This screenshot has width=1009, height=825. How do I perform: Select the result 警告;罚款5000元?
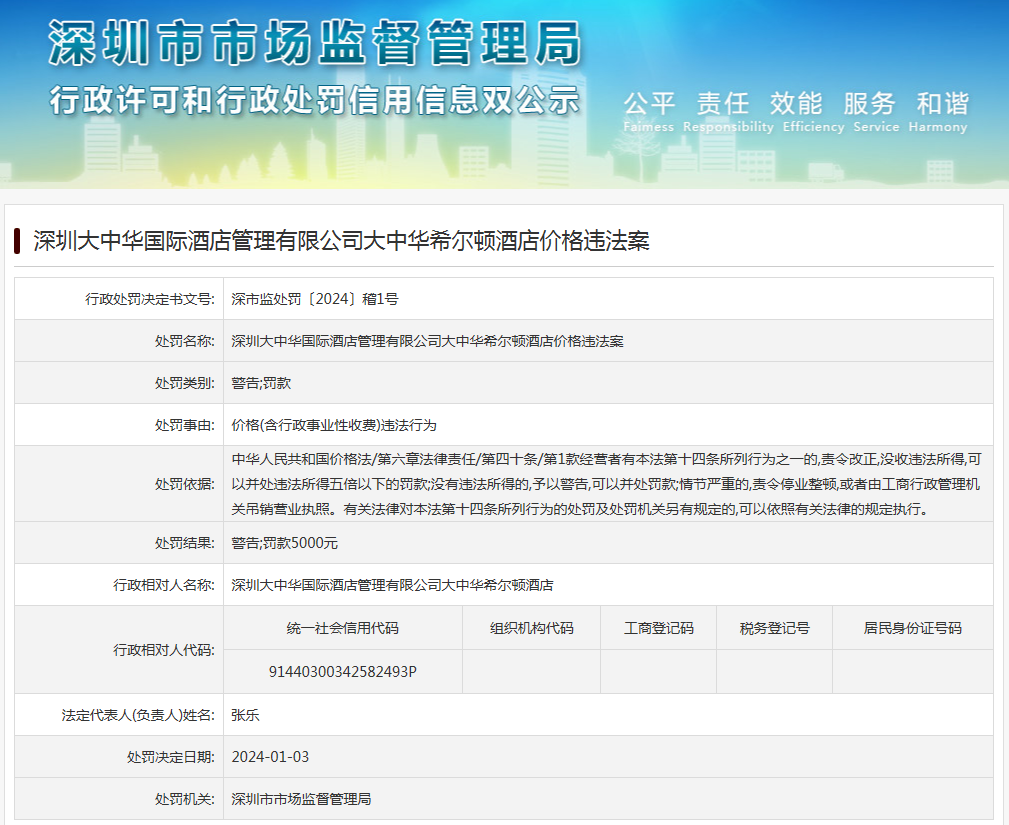click(x=284, y=543)
